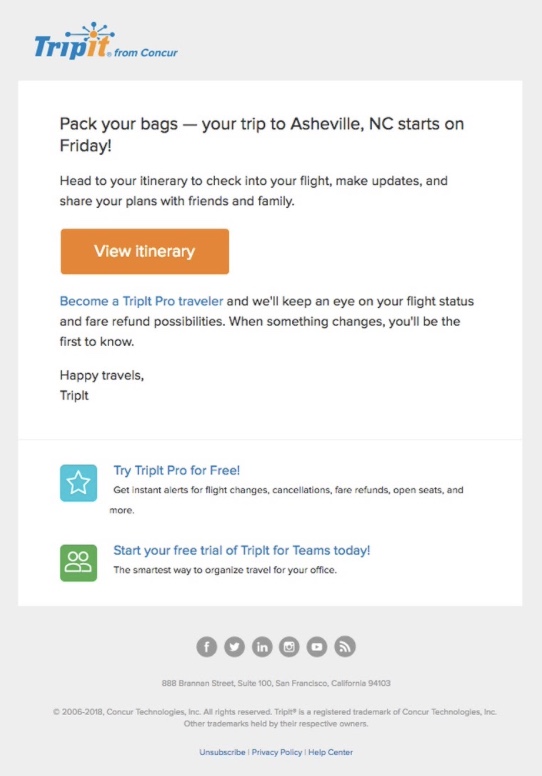542x776 pixels.
Task: Click the Concur Technologies copyright notice
Action: pos(275,718)
